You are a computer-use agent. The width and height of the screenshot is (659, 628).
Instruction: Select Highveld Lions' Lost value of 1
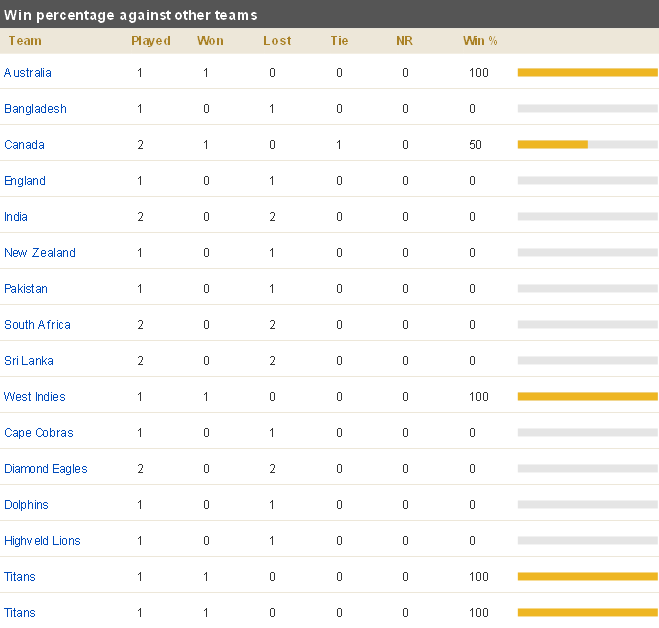(272, 541)
